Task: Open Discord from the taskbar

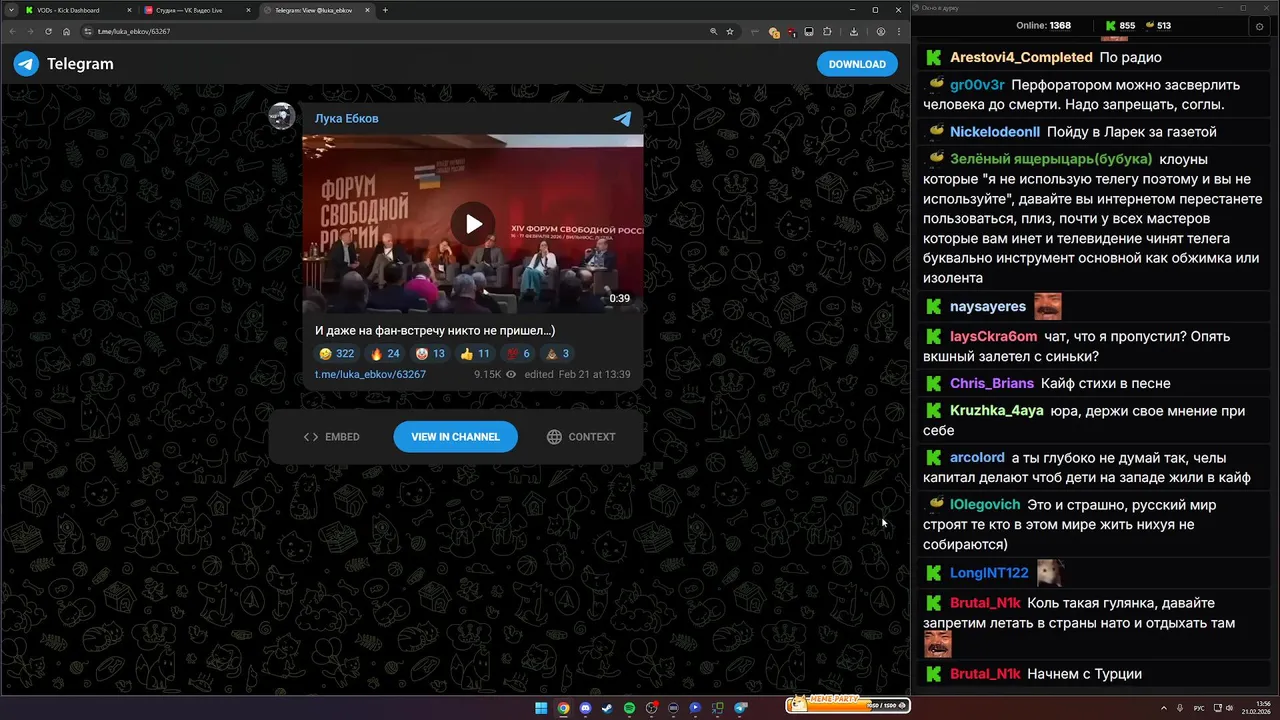Action: [x=585, y=708]
